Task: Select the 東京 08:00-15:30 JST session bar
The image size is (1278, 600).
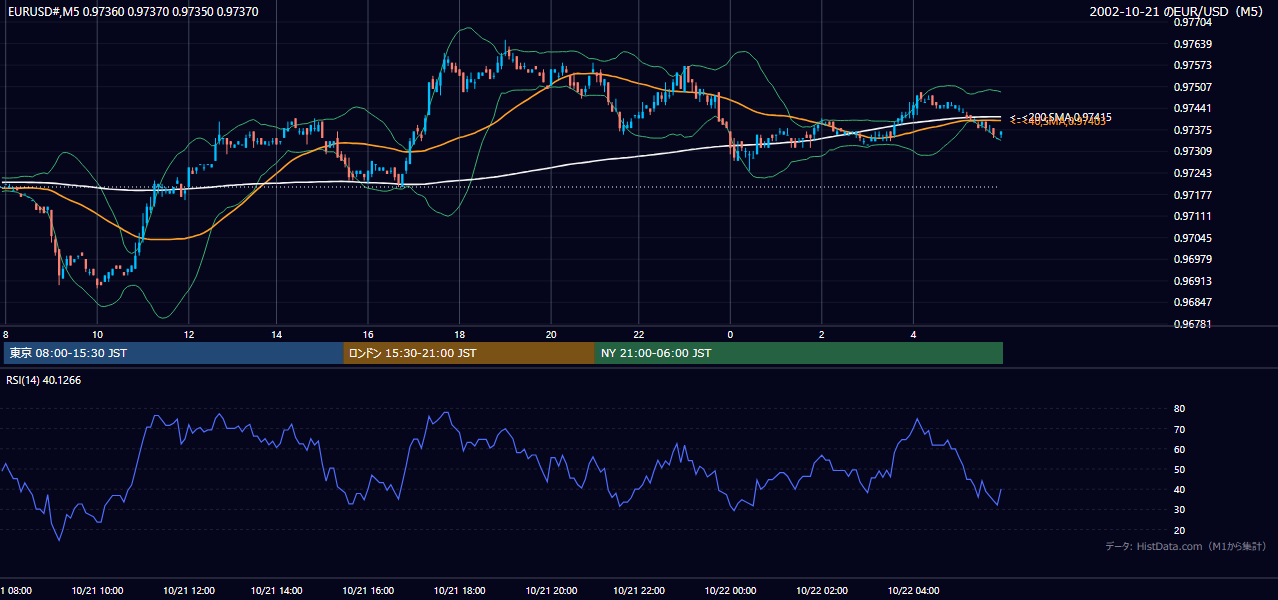Action: click(x=174, y=353)
